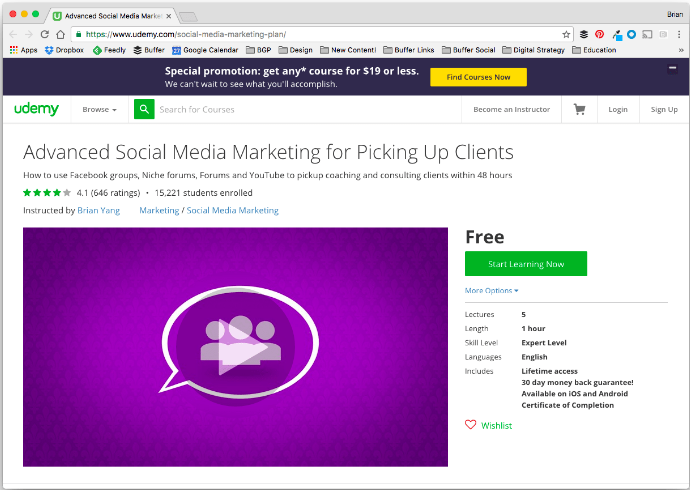This screenshot has width=690, height=490.
Task: Open the Marketing category link
Action: pyautogui.click(x=159, y=210)
